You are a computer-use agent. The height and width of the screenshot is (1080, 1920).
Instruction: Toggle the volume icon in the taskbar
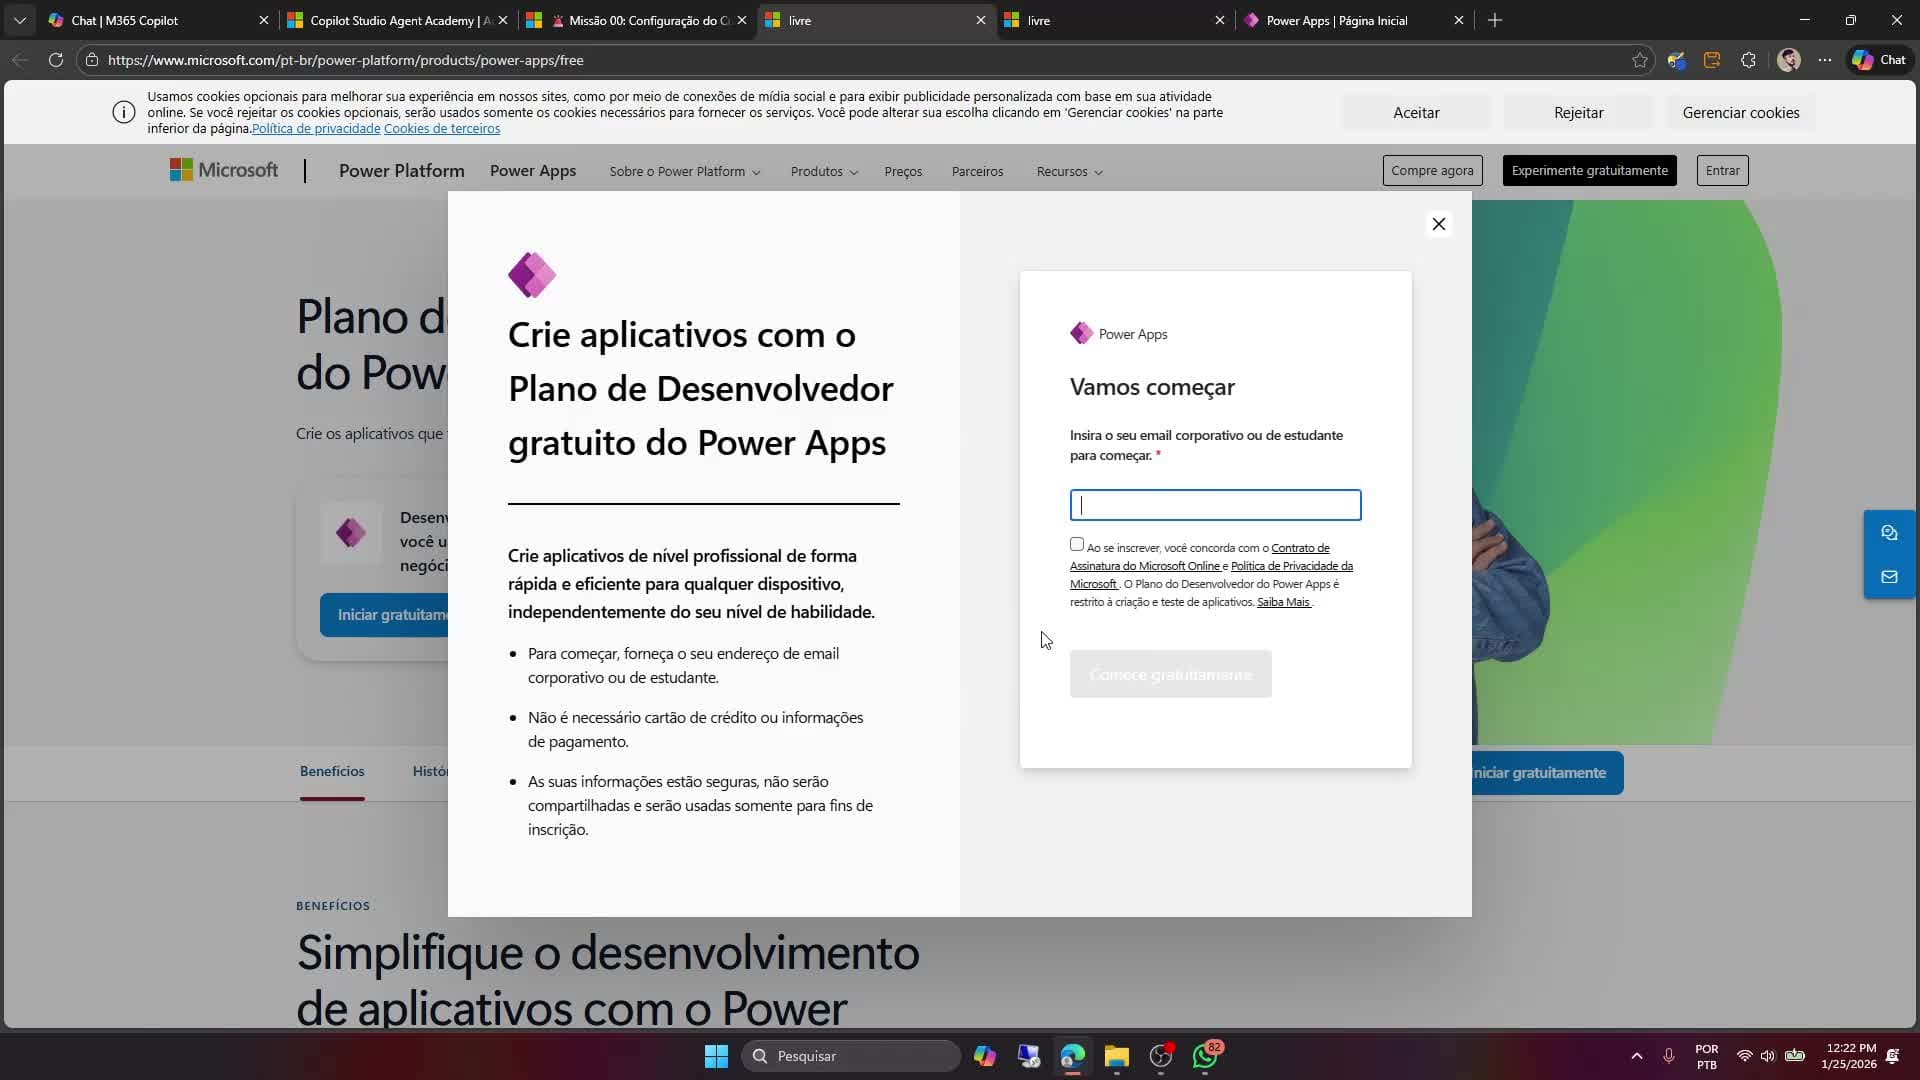click(x=1768, y=1056)
